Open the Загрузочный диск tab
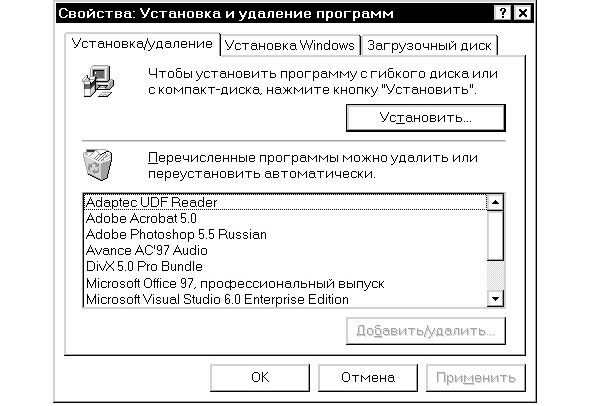The width and height of the screenshot is (591, 406). tap(429, 45)
